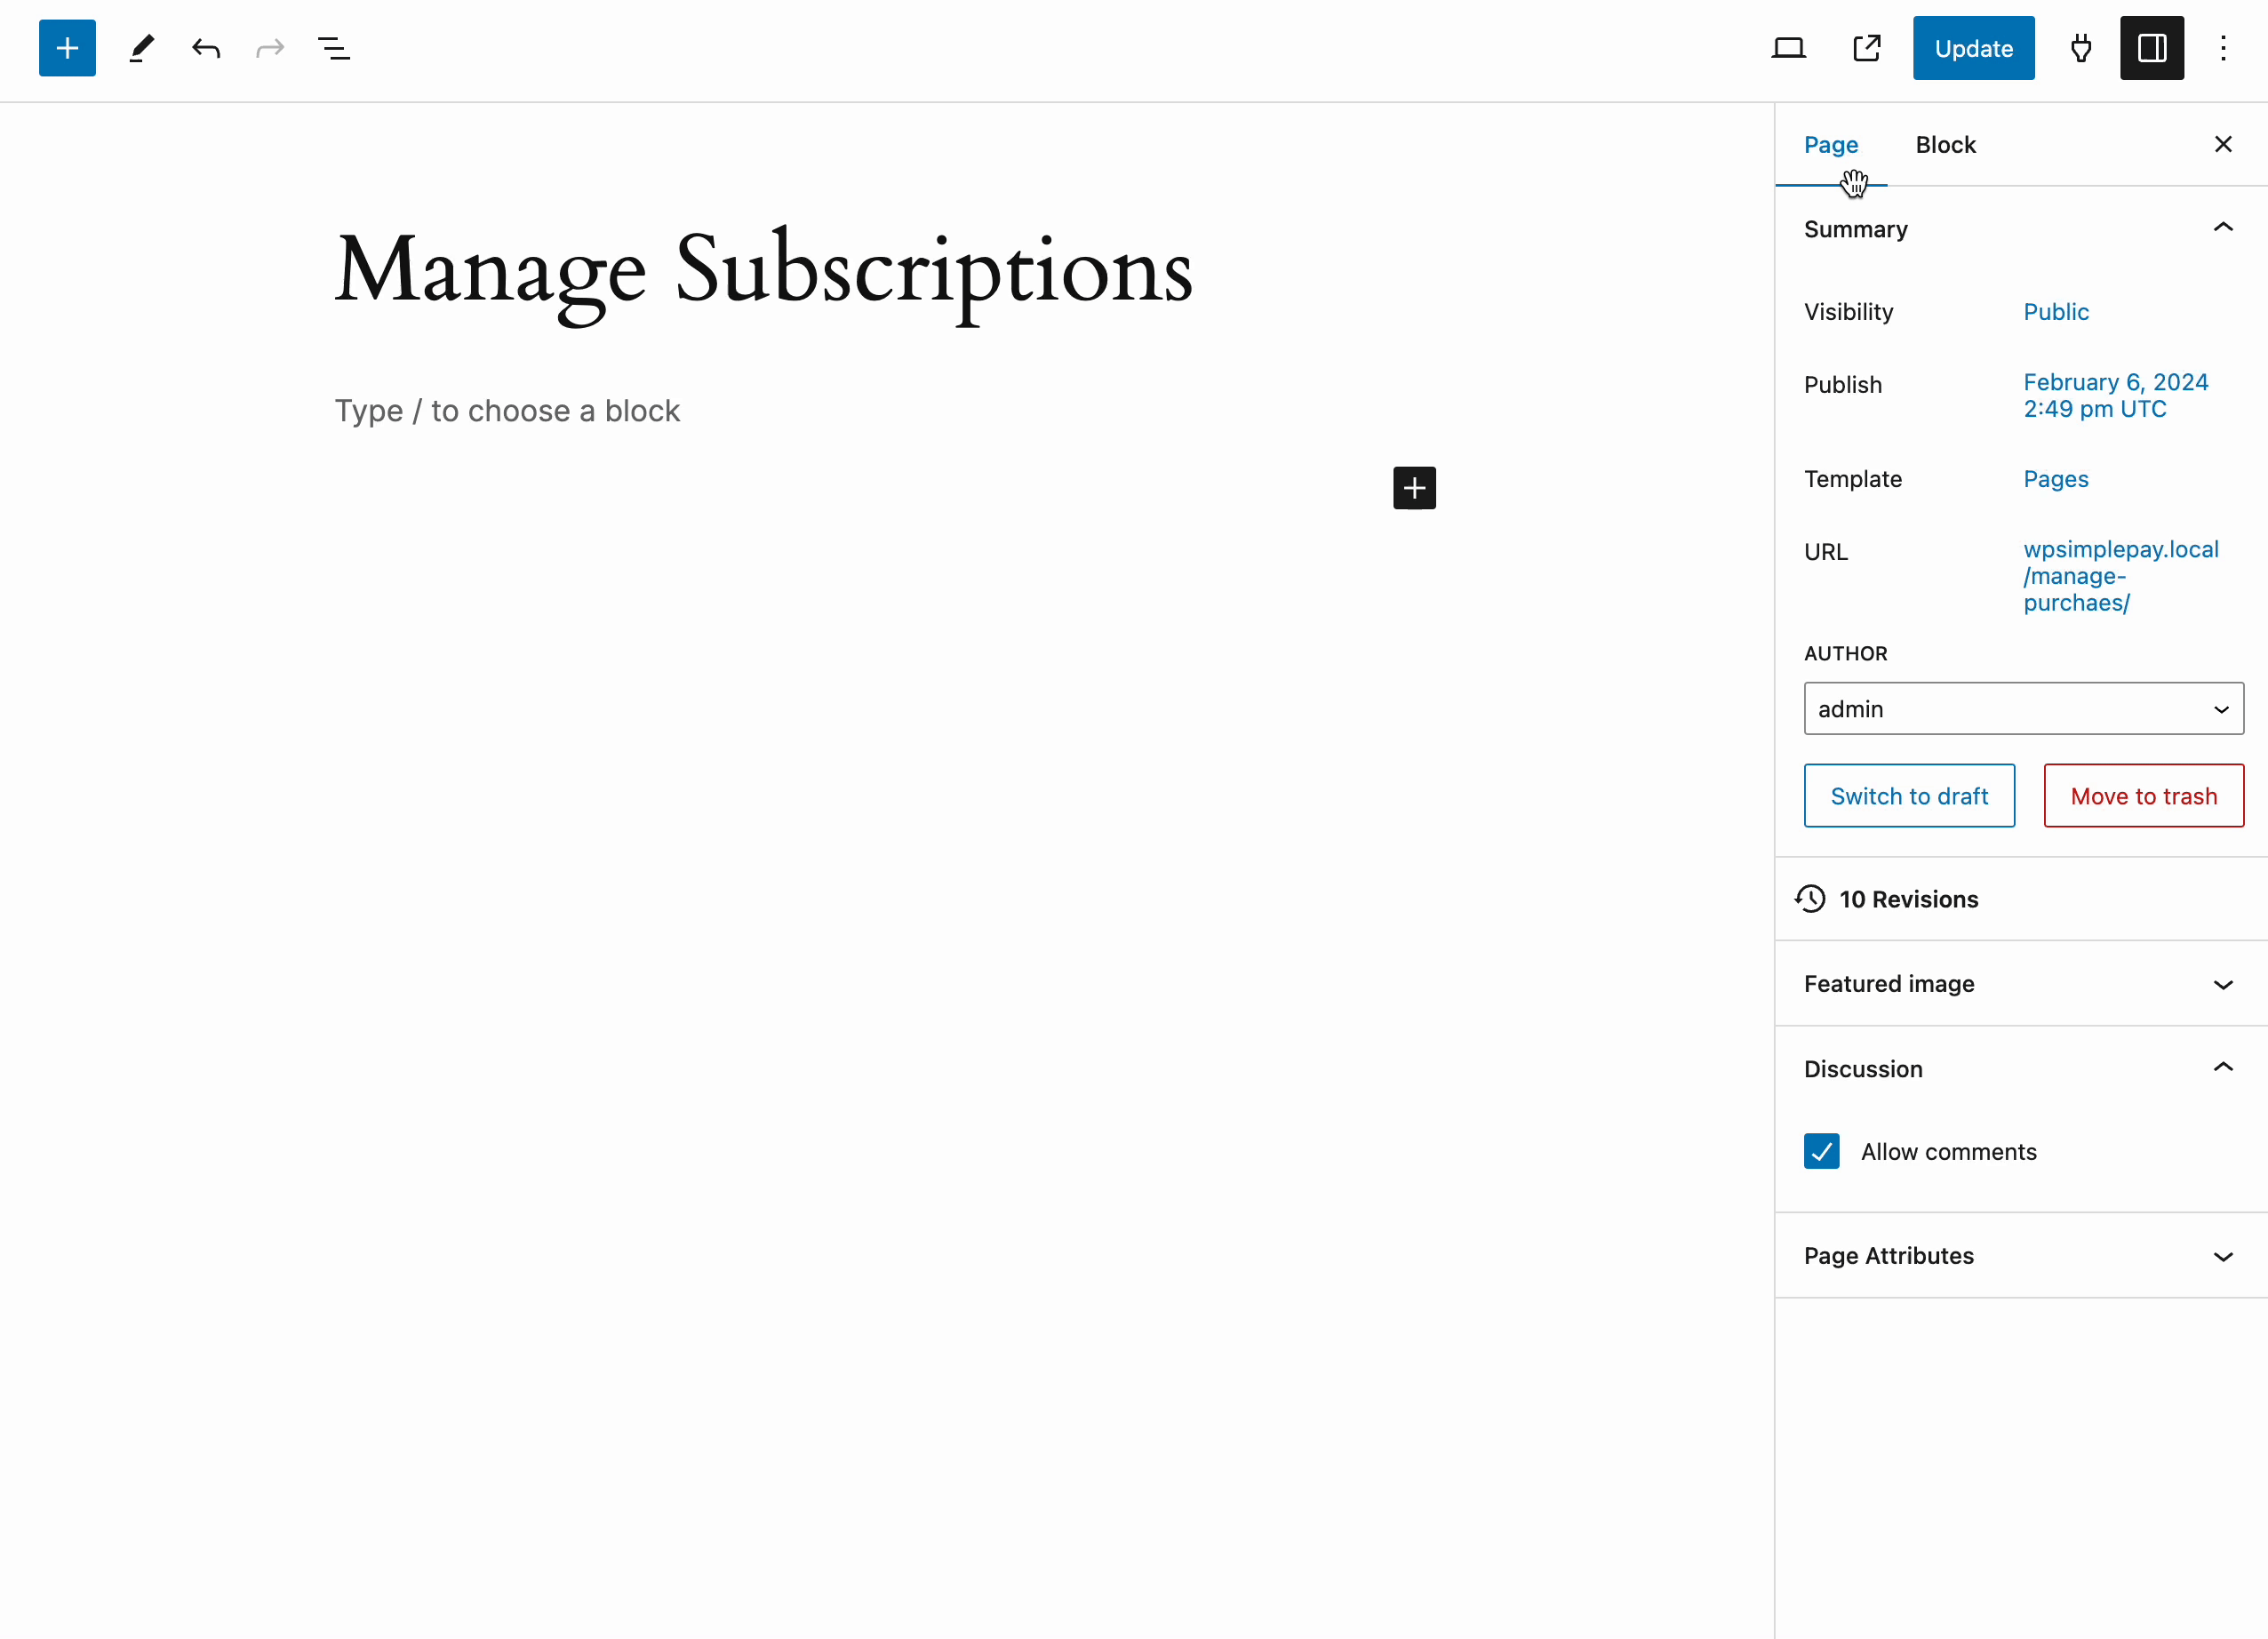Expand the Featured image section
Viewport: 2268px width, 1639px height.
(x=2018, y=984)
